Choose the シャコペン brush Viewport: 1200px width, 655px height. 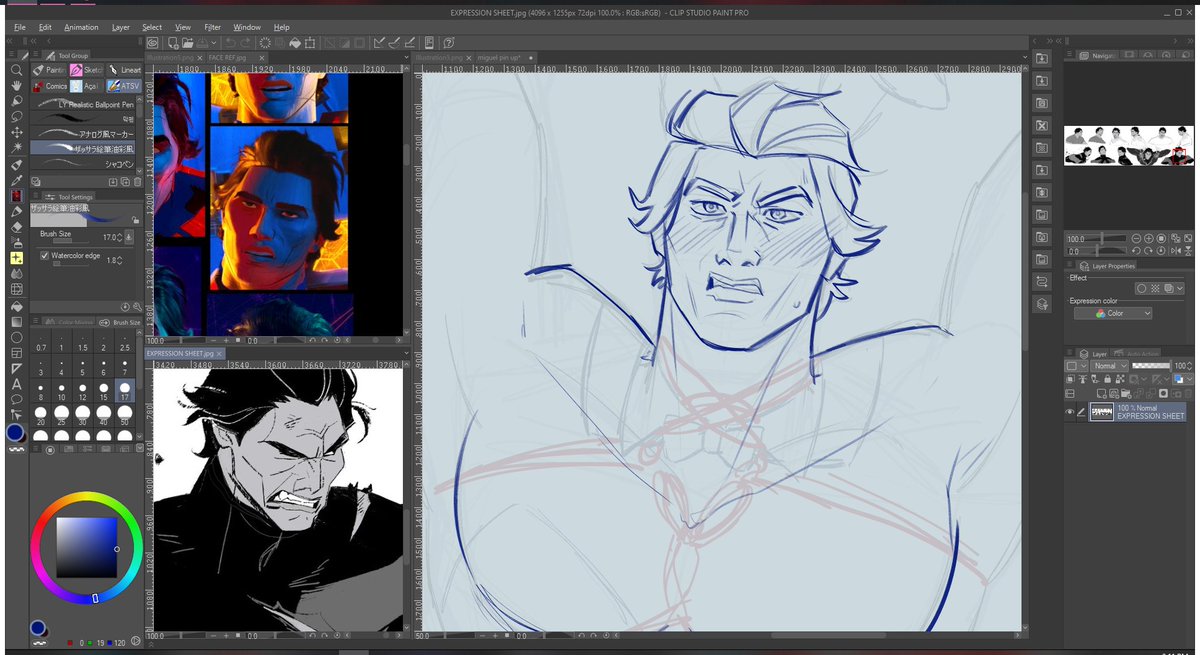click(x=85, y=162)
